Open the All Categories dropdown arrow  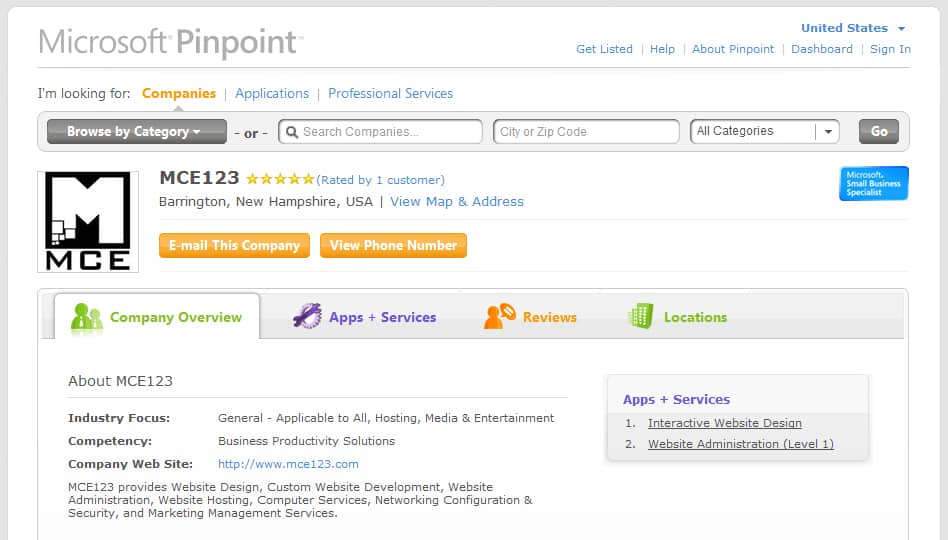tap(828, 131)
